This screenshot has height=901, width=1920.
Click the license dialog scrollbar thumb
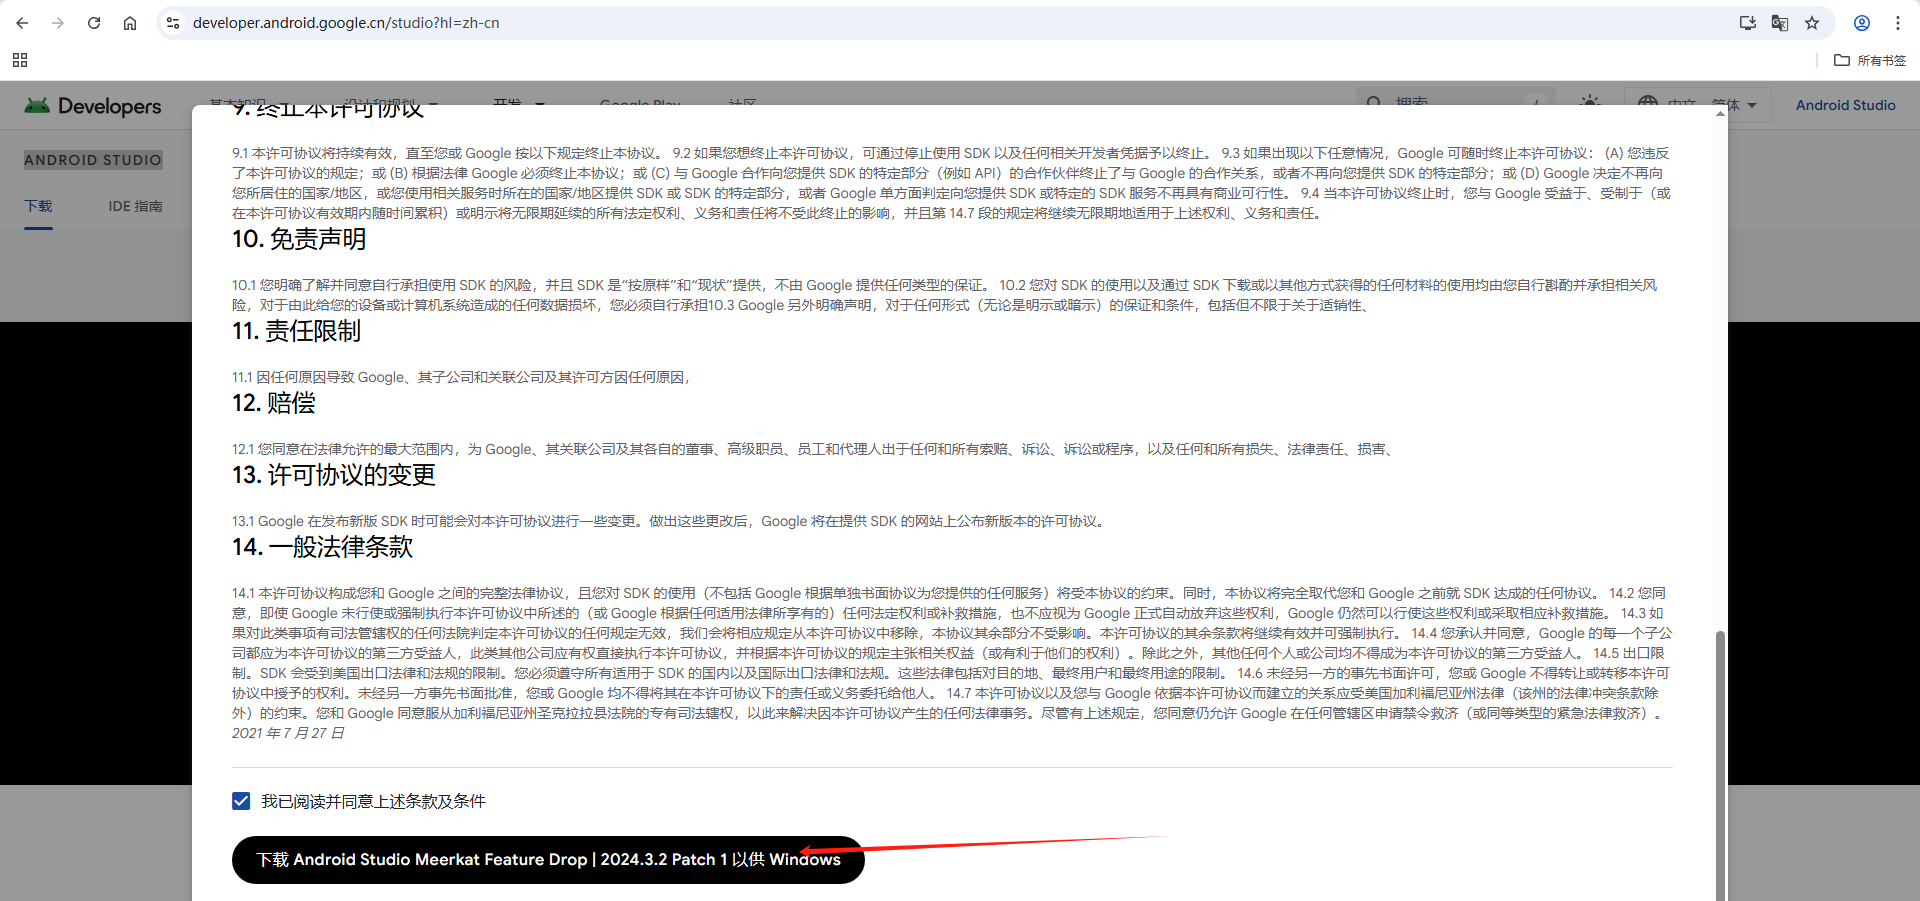(1720, 765)
